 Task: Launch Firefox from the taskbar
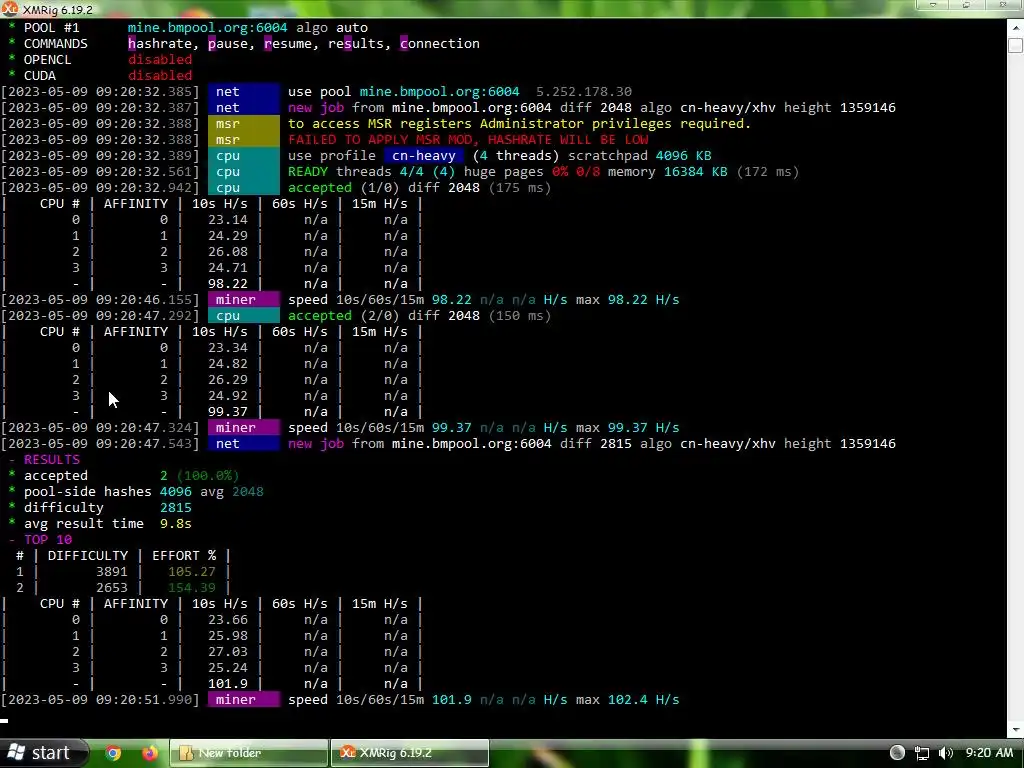(150, 753)
